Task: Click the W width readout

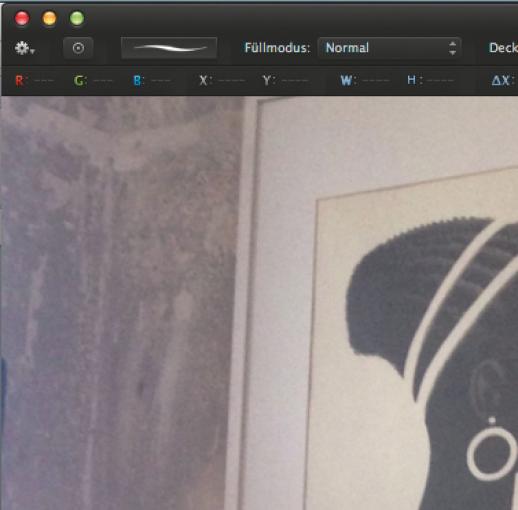Action: [365, 81]
